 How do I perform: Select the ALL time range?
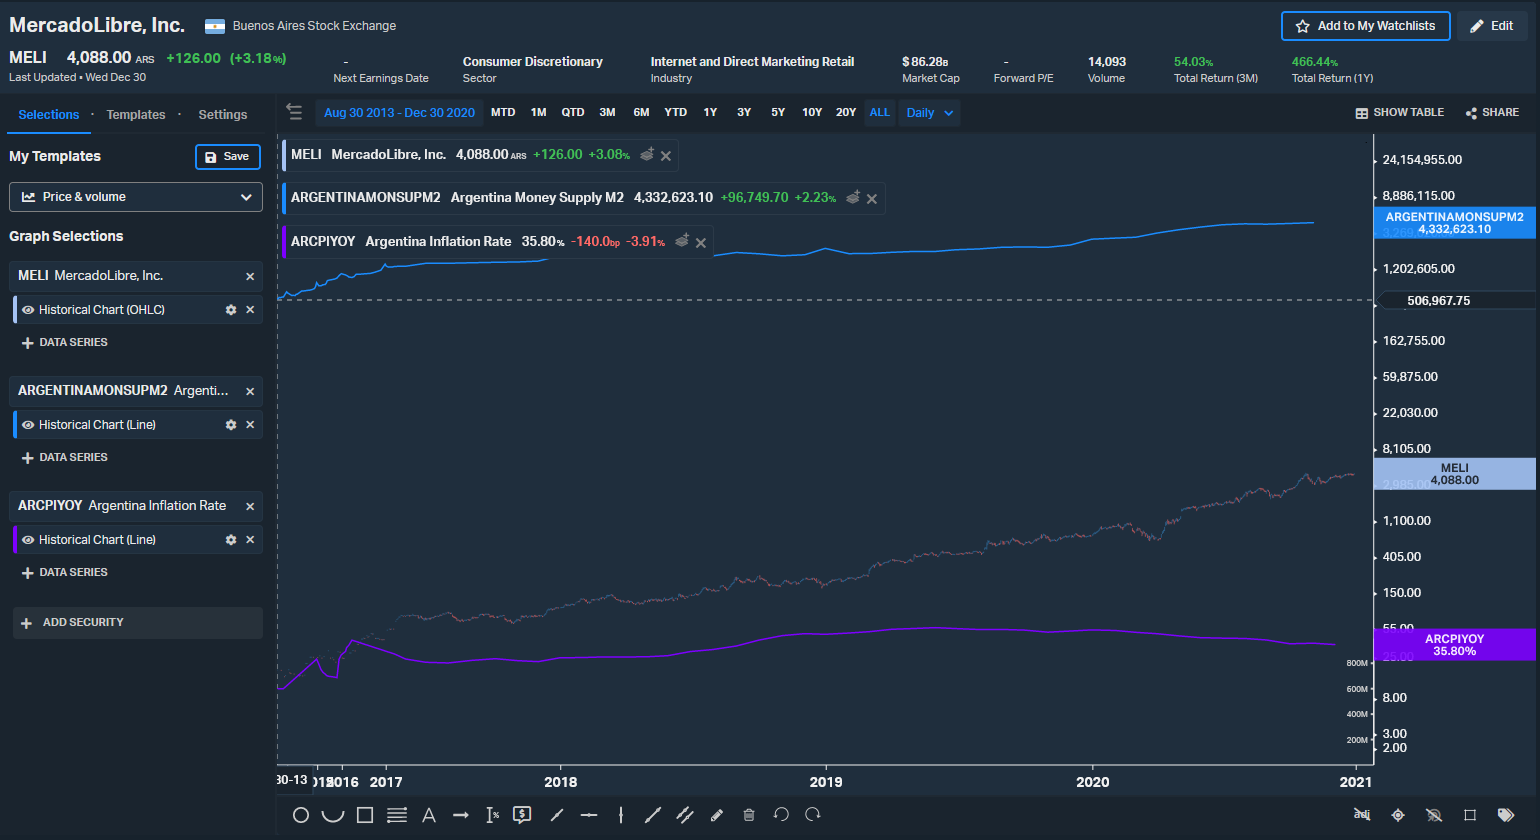tap(880, 113)
